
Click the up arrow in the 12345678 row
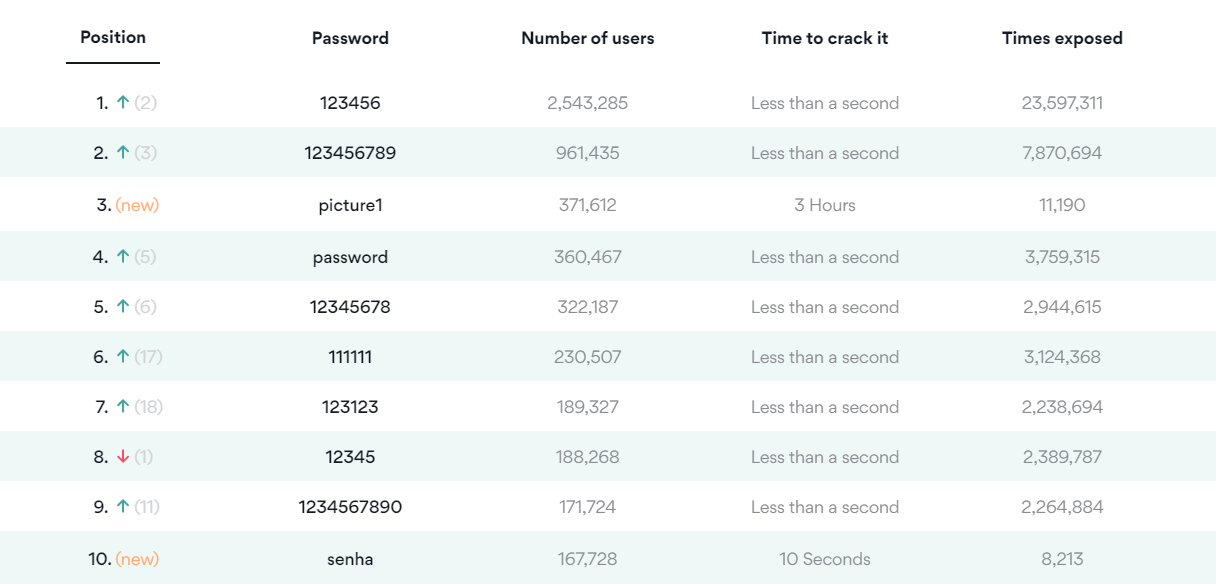(x=123, y=307)
